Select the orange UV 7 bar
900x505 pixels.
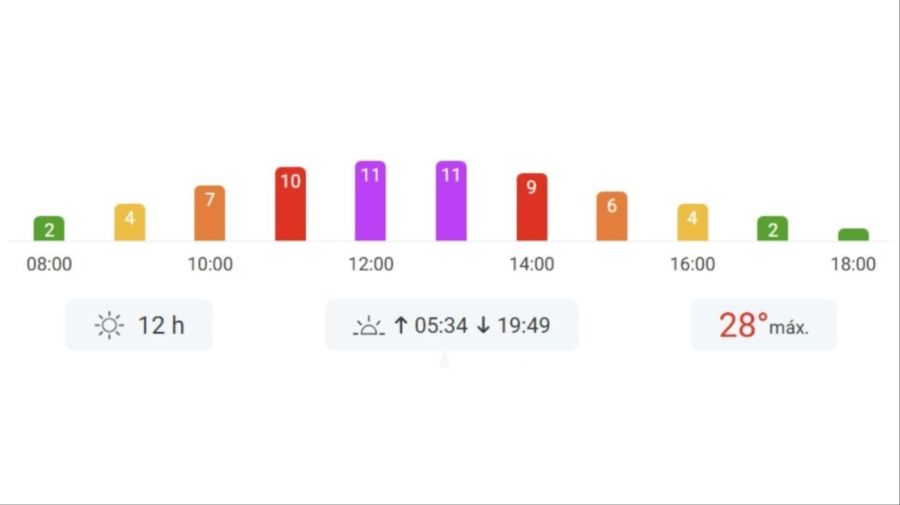point(210,213)
